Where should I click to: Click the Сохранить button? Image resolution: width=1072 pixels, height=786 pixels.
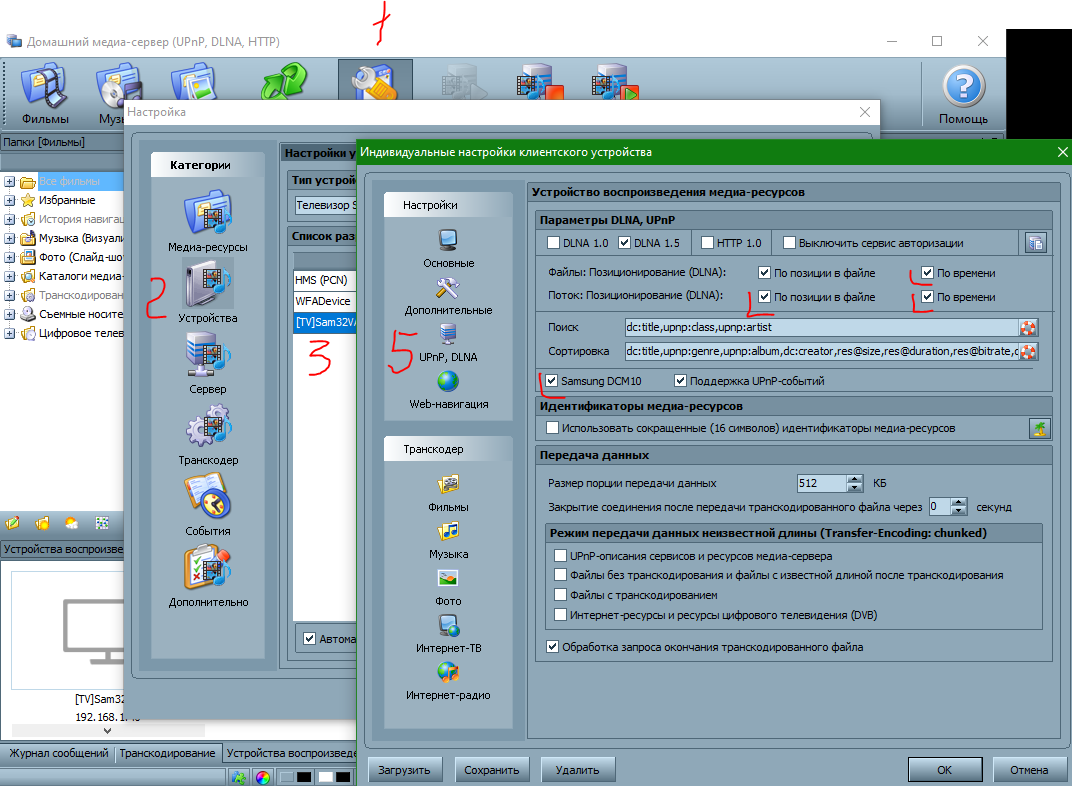492,770
